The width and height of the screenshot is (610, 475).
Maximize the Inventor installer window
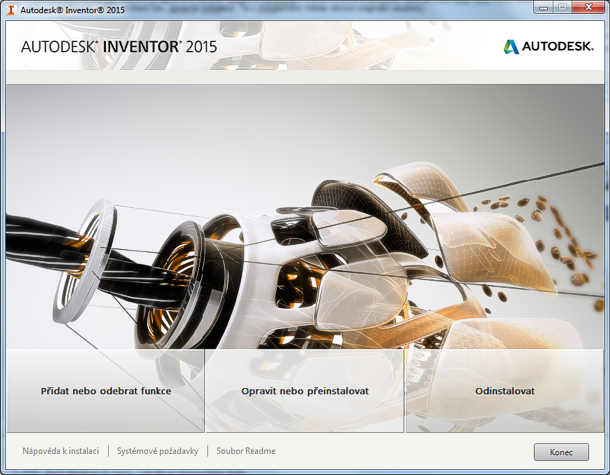[x=563, y=7]
